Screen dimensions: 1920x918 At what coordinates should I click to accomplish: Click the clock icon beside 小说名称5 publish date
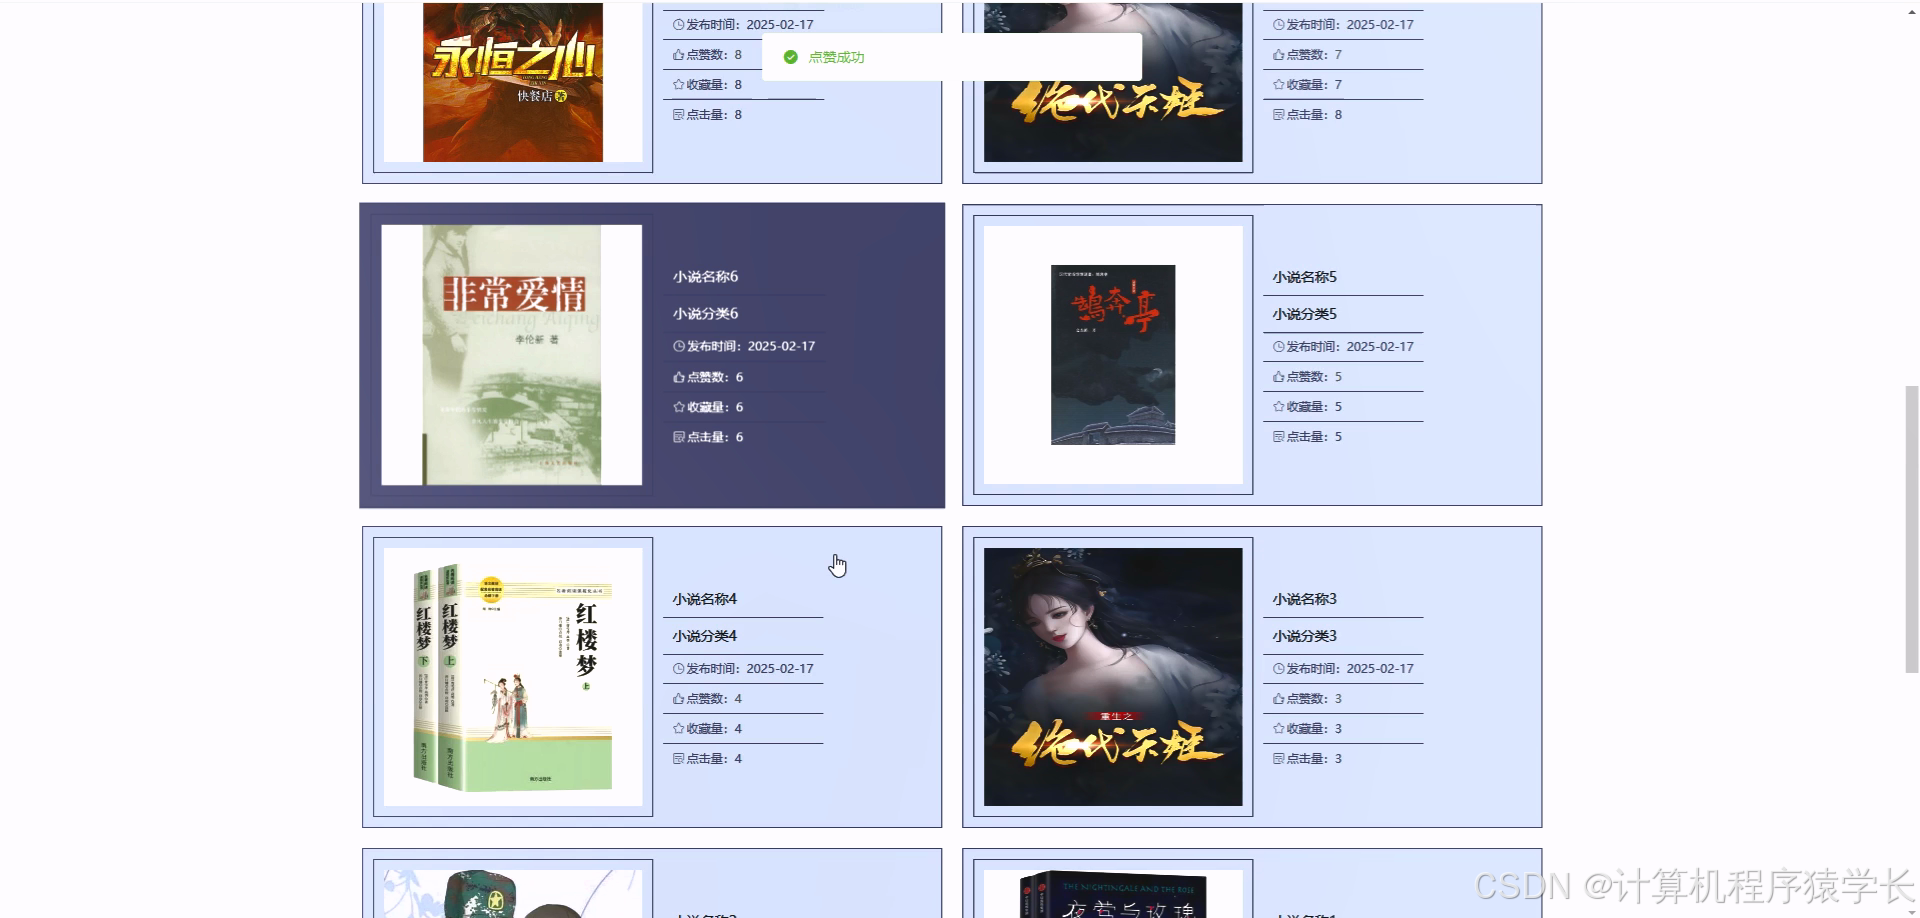(x=1277, y=346)
